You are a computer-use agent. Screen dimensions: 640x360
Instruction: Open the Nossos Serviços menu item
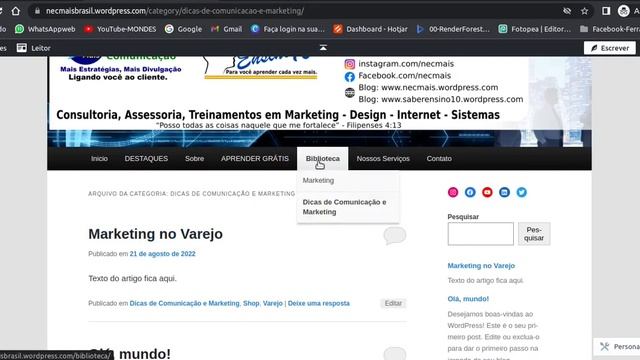point(383,158)
